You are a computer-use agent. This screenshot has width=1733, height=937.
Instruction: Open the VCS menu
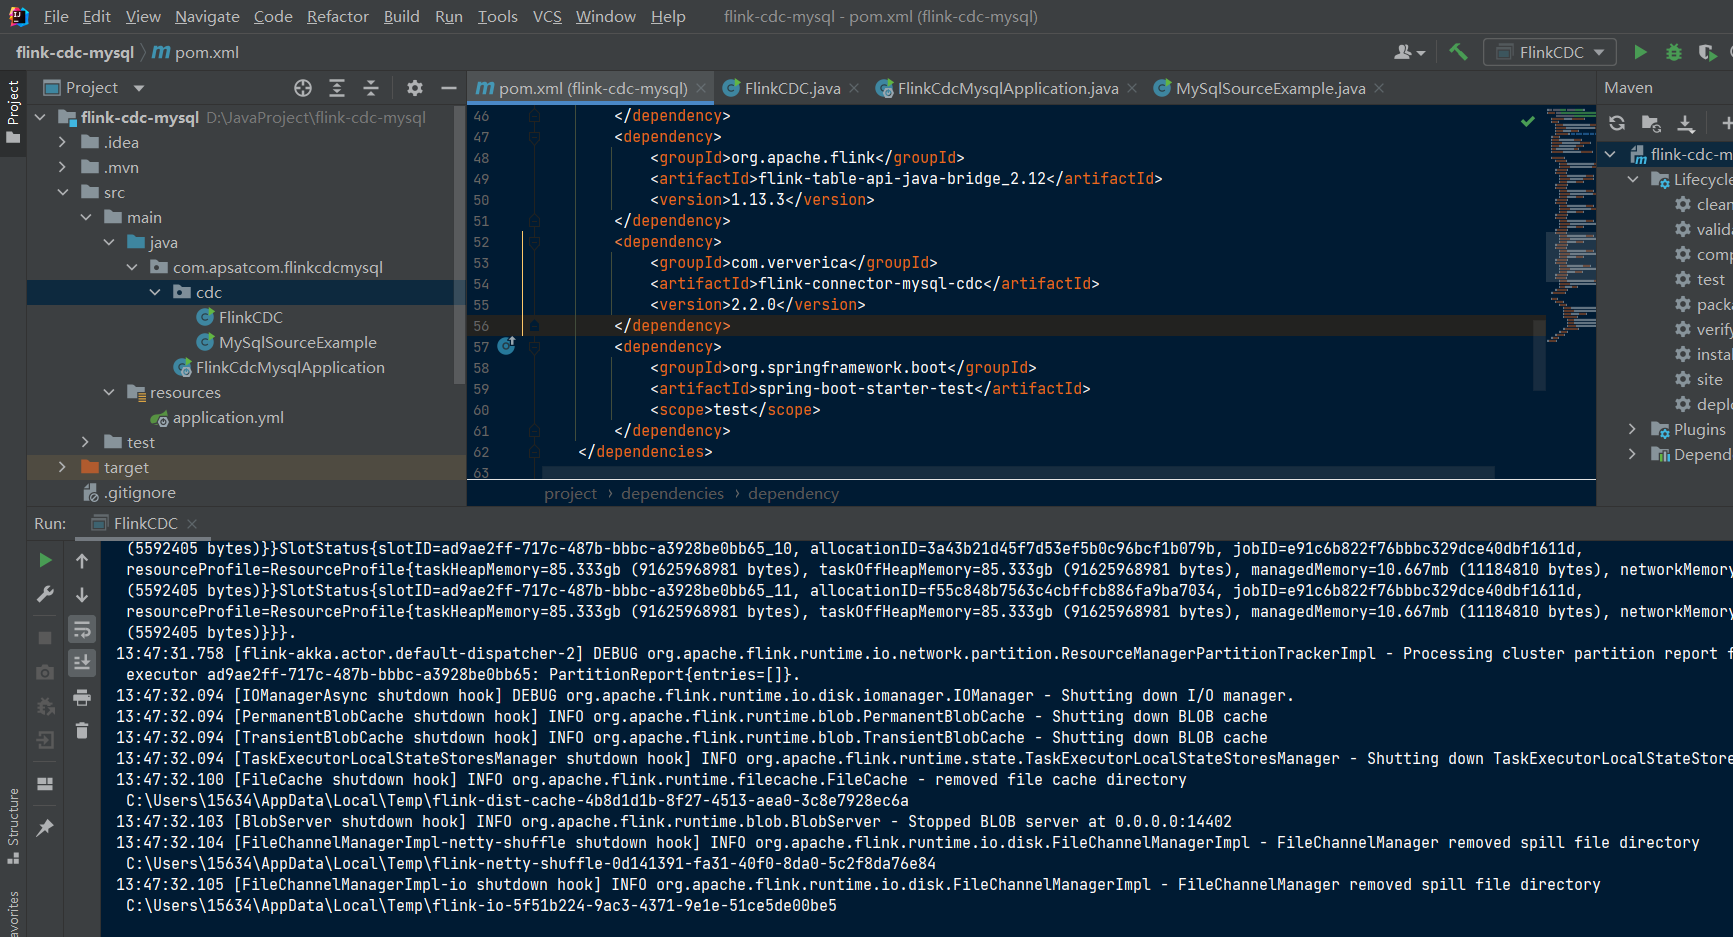[x=547, y=16]
